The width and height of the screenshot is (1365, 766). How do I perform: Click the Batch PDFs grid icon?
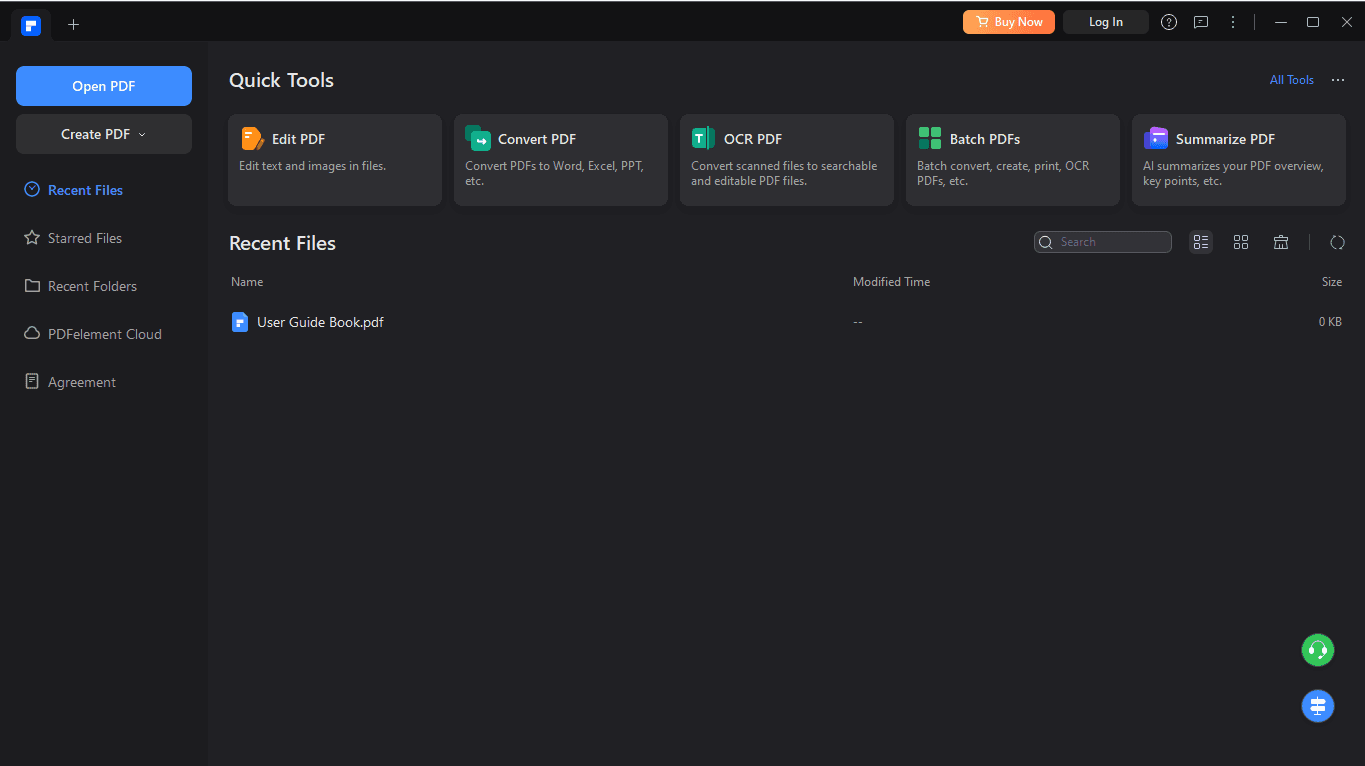[930, 138]
